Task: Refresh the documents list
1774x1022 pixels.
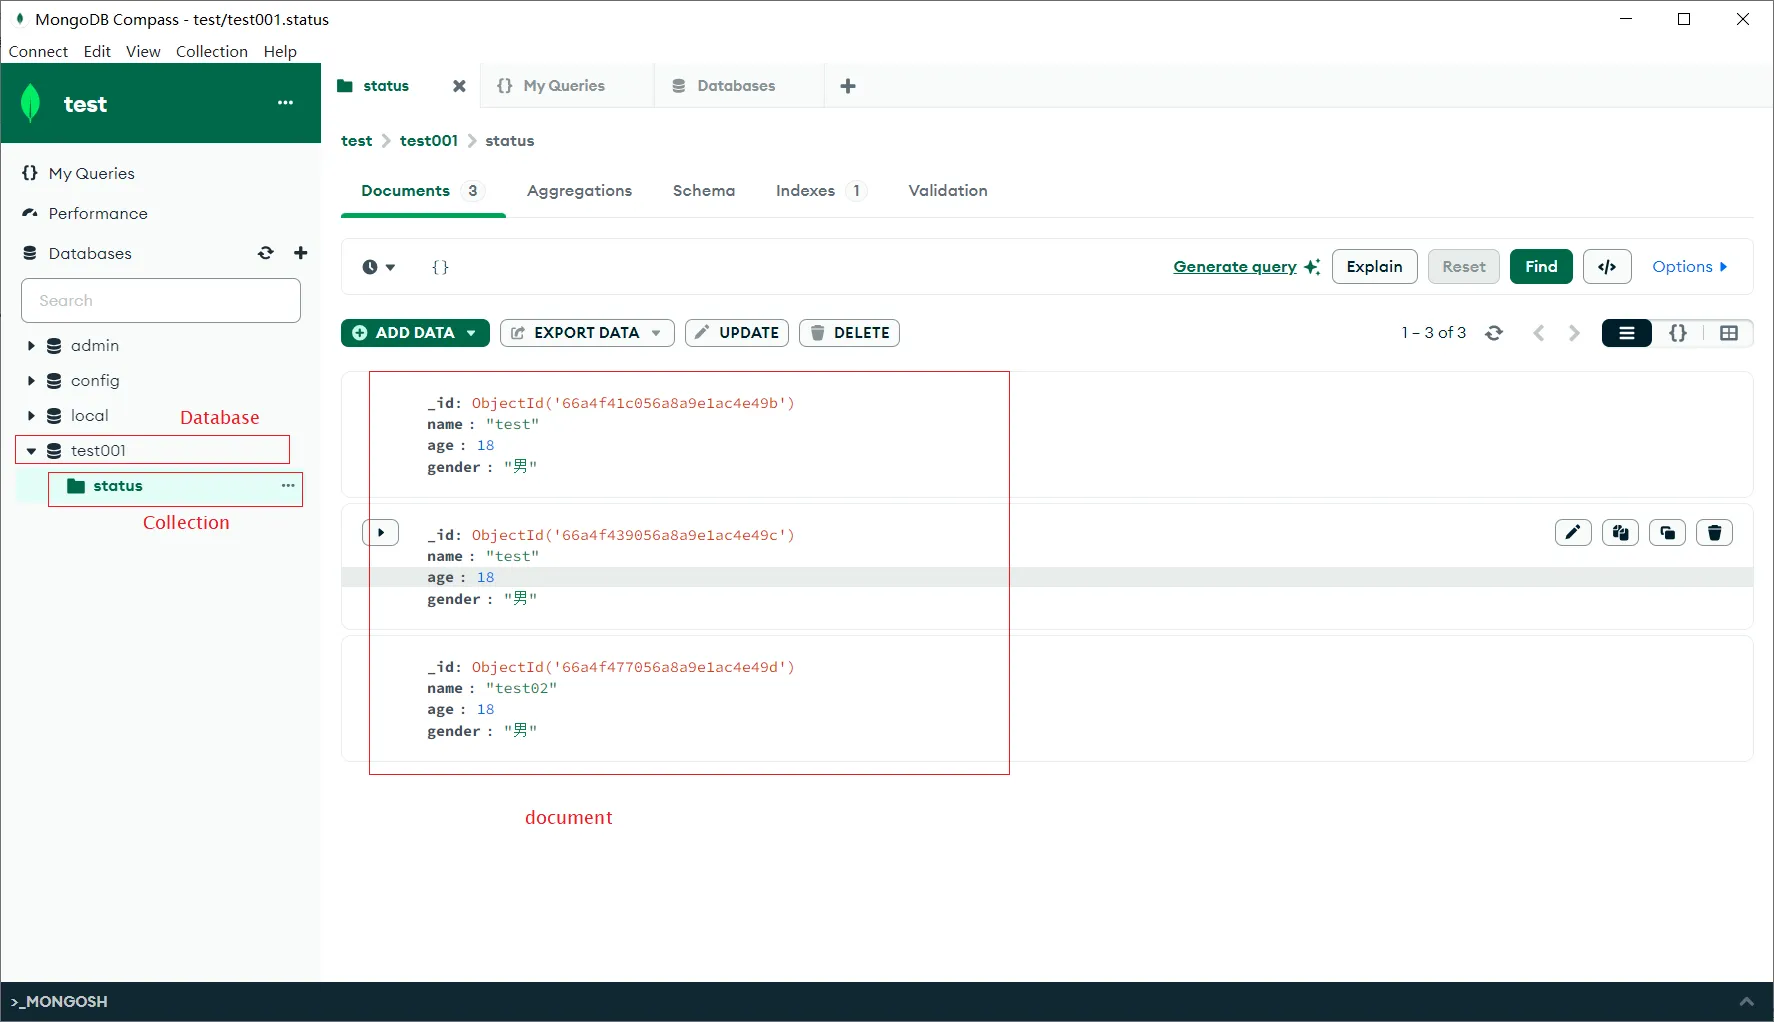Action: pyautogui.click(x=1494, y=333)
